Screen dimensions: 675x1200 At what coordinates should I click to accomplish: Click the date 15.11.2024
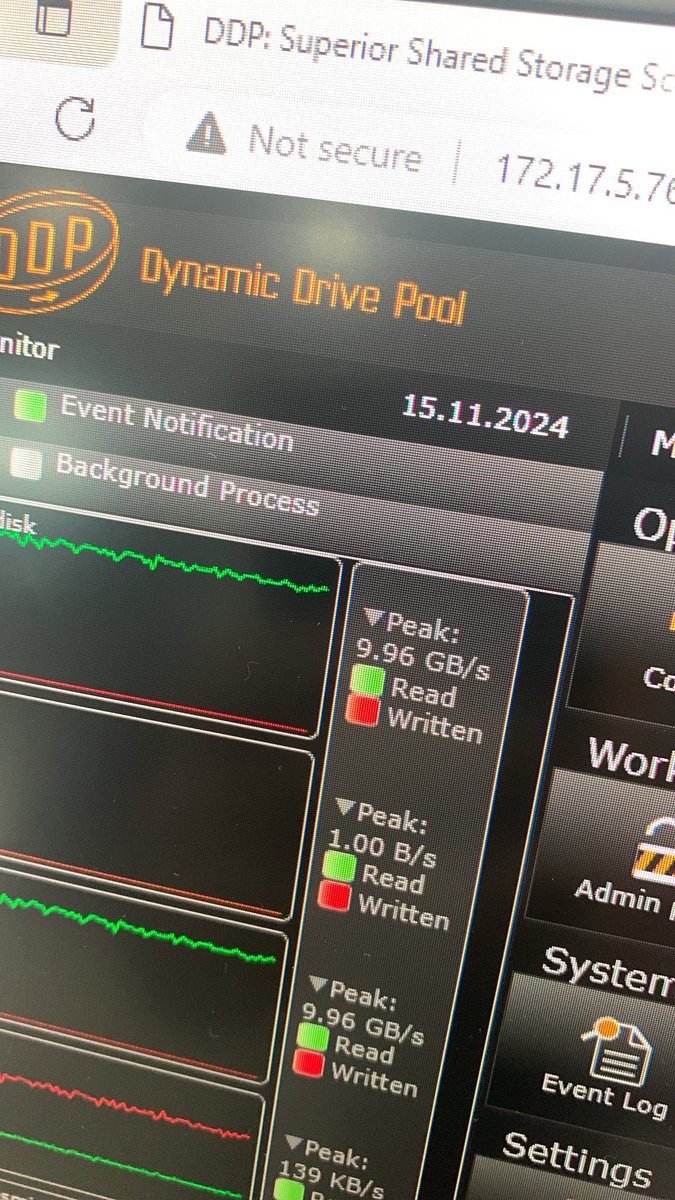click(486, 415)
